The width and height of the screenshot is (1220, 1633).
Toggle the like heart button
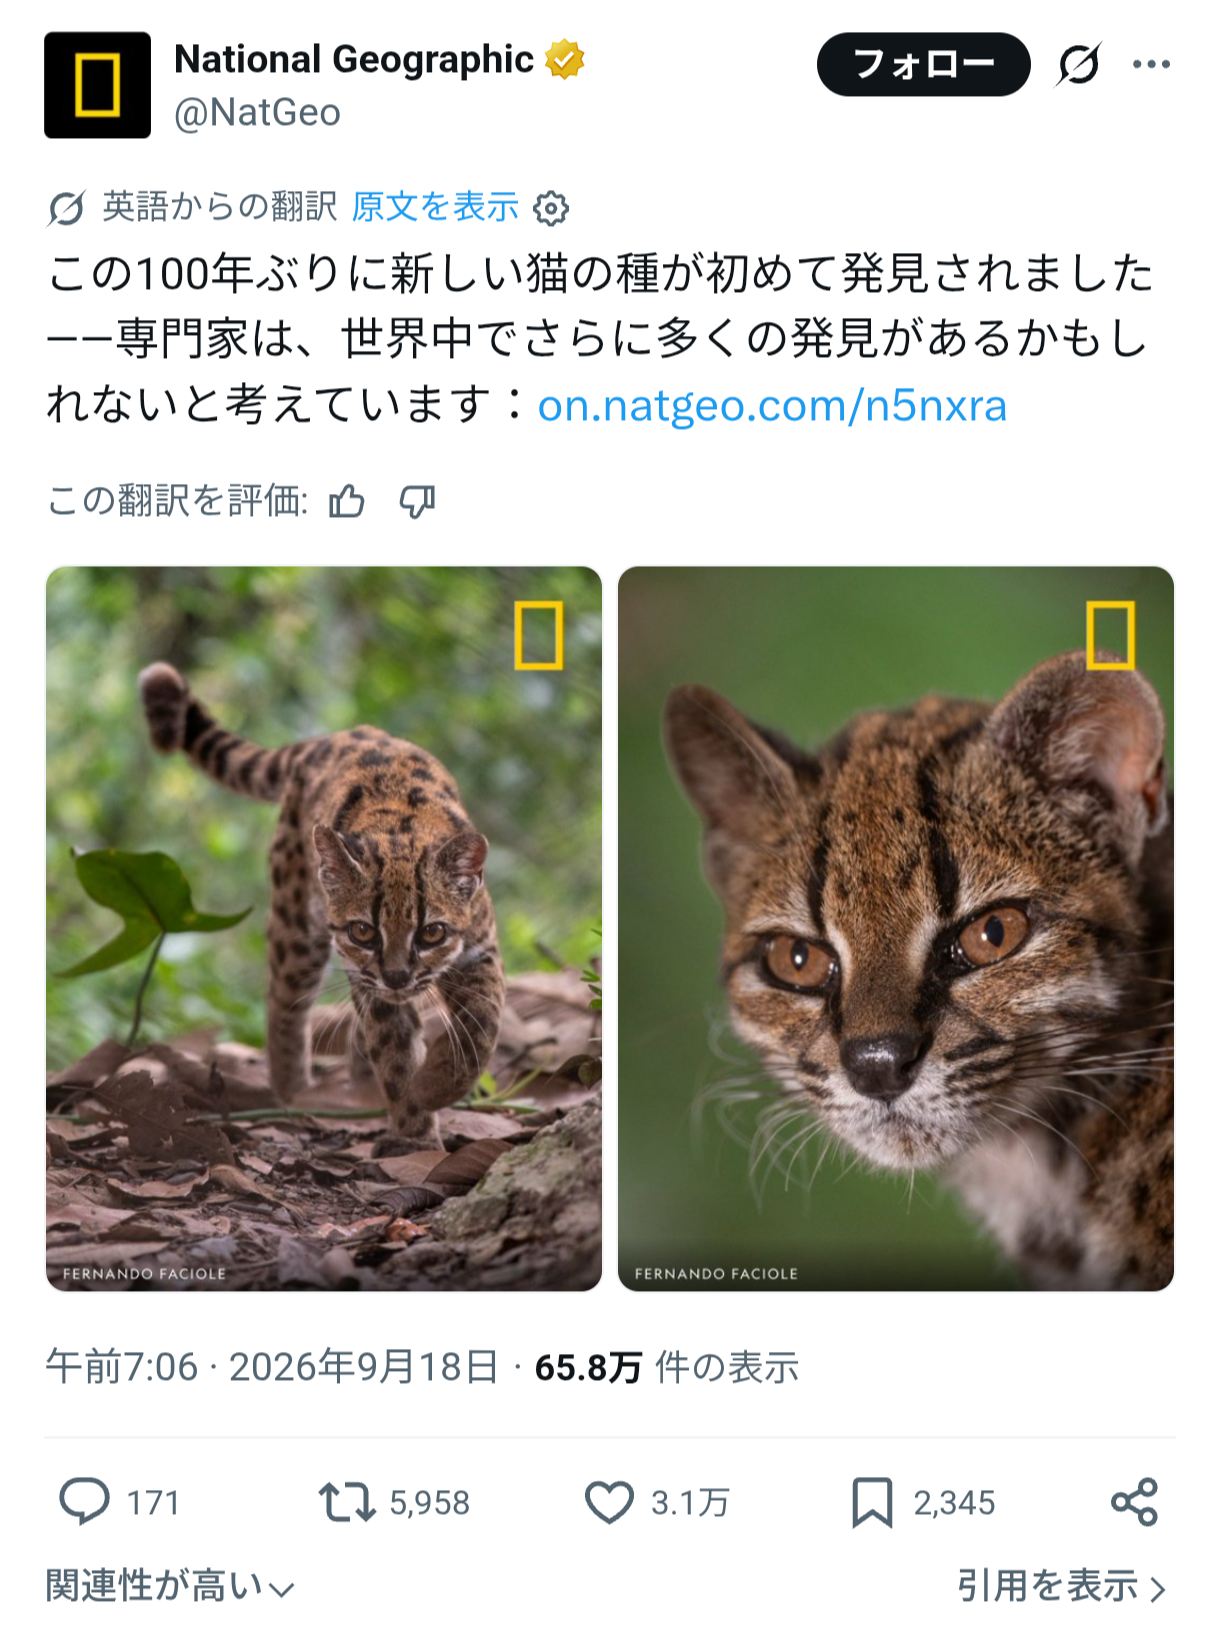[x=609, y=1501]
